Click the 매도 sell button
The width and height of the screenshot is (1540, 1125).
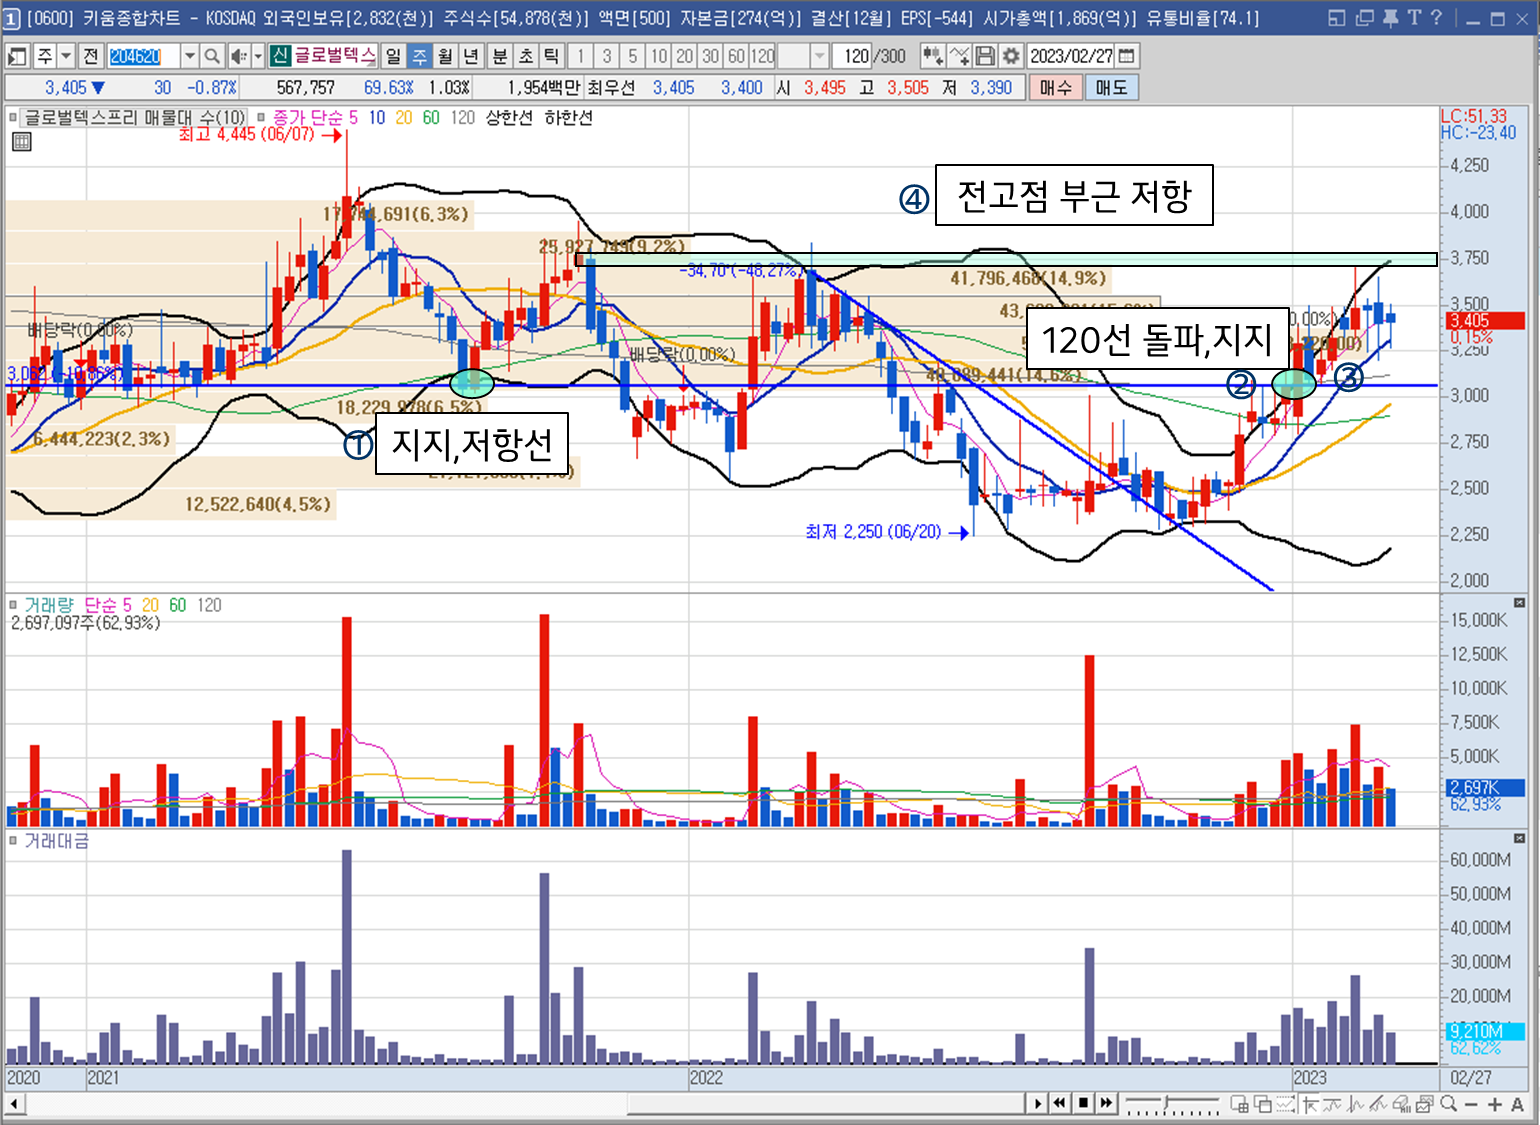coord(1111,88)
